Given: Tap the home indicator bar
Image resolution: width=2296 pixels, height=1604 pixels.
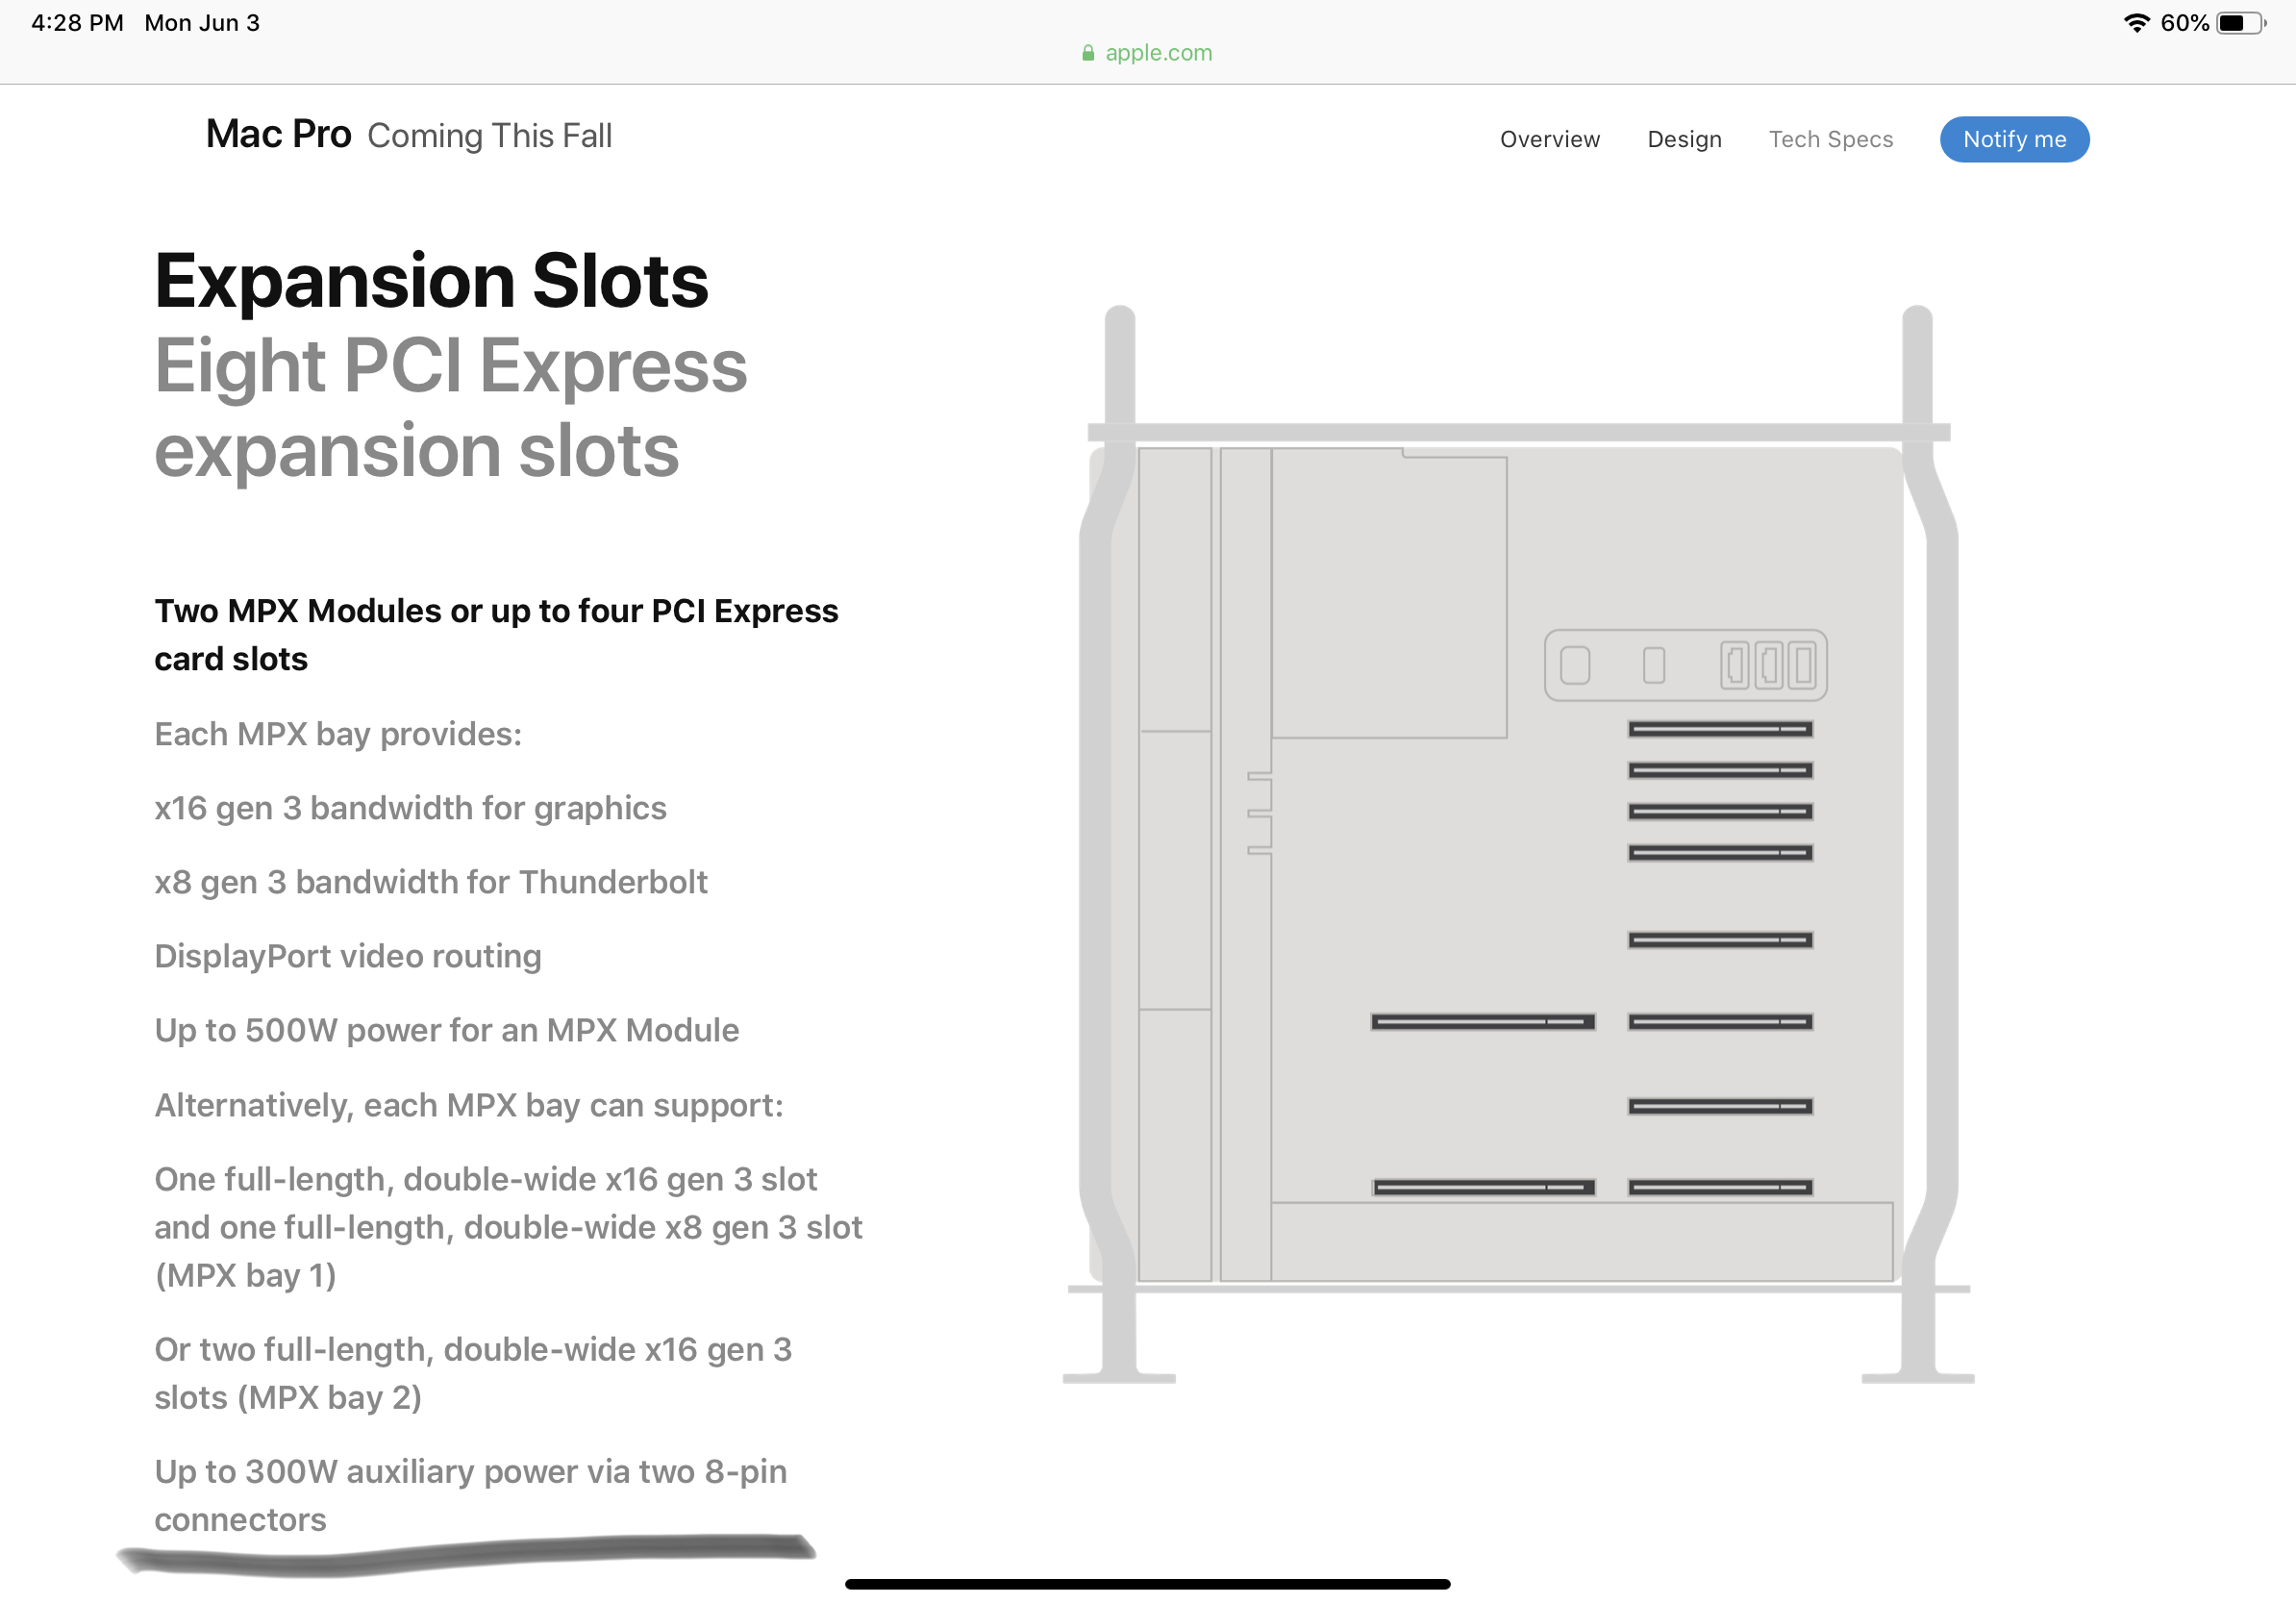Looking at the screenshot, I should click(x=1147, y=1584).
